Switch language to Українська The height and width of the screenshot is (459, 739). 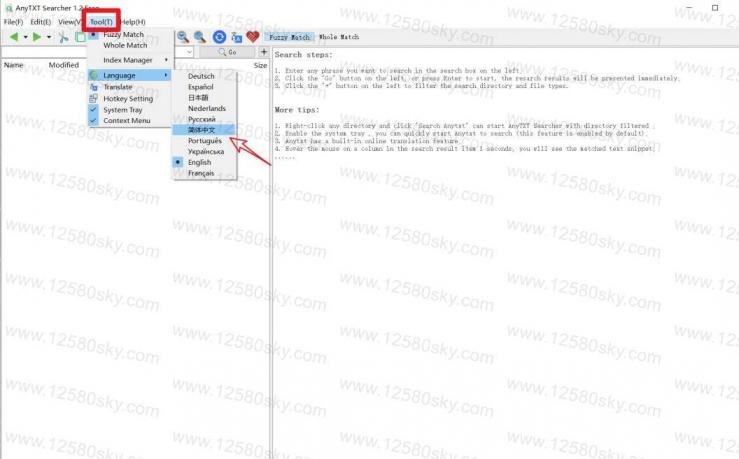tap(204, 151)
